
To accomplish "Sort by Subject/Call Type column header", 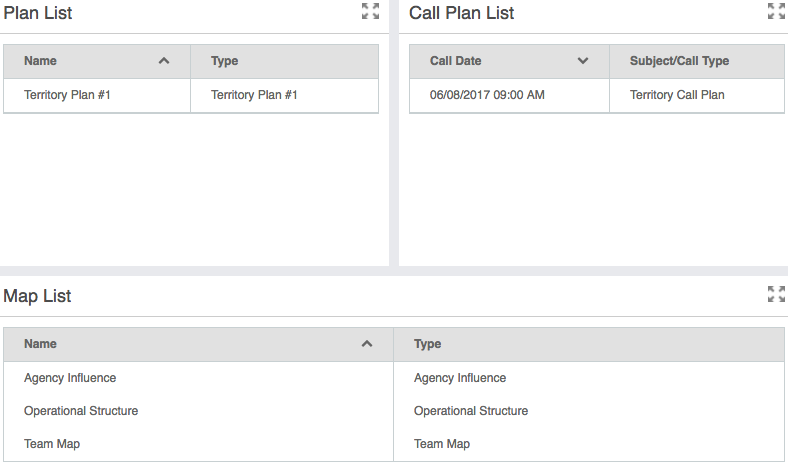I will pos(679,61).
